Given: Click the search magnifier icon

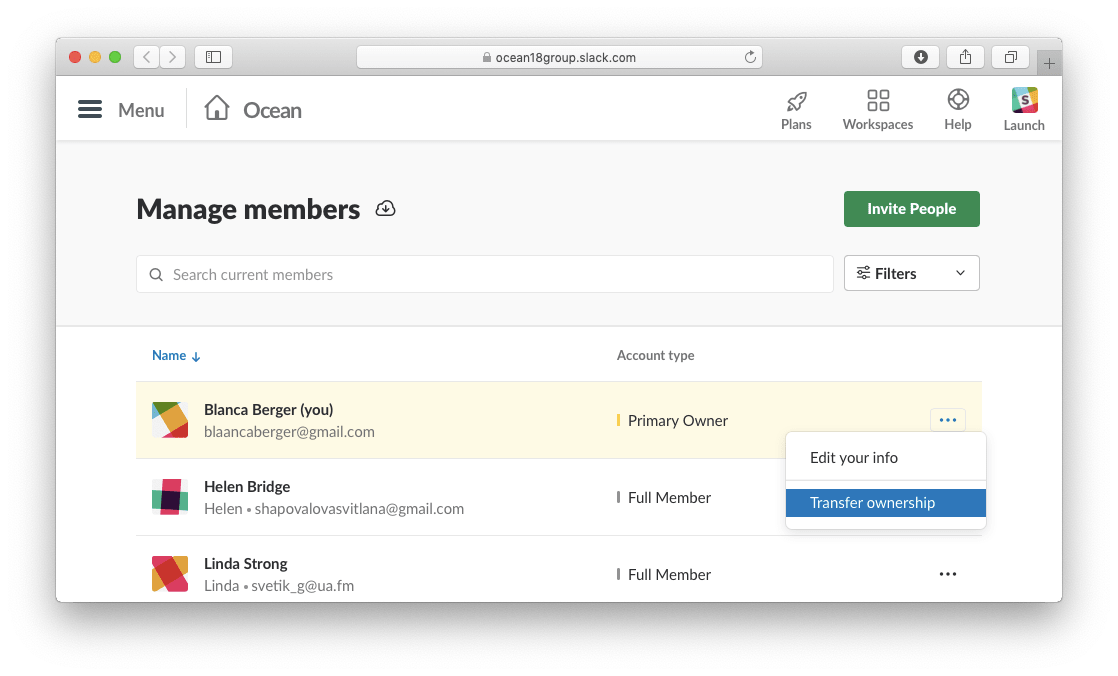Looking at the screenshot, I should [x=156, y=273].
